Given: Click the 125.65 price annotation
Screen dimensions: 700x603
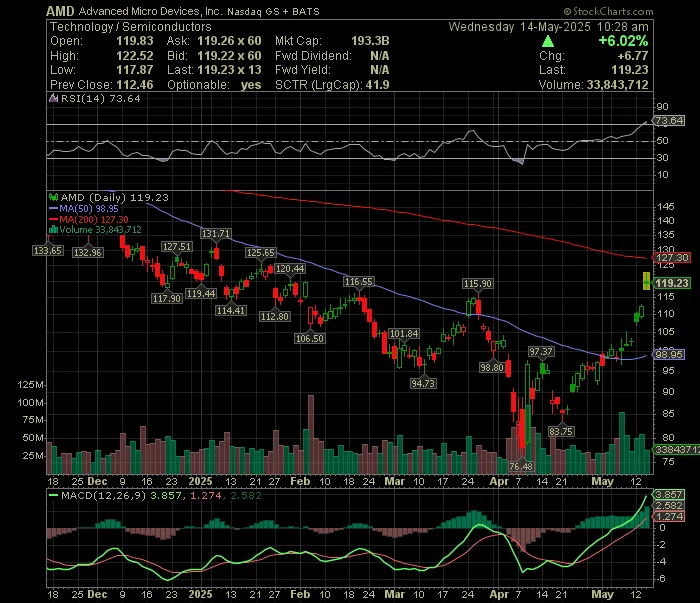Looking at the screenshot, I should pyautogui.click(x=261, y=253).
